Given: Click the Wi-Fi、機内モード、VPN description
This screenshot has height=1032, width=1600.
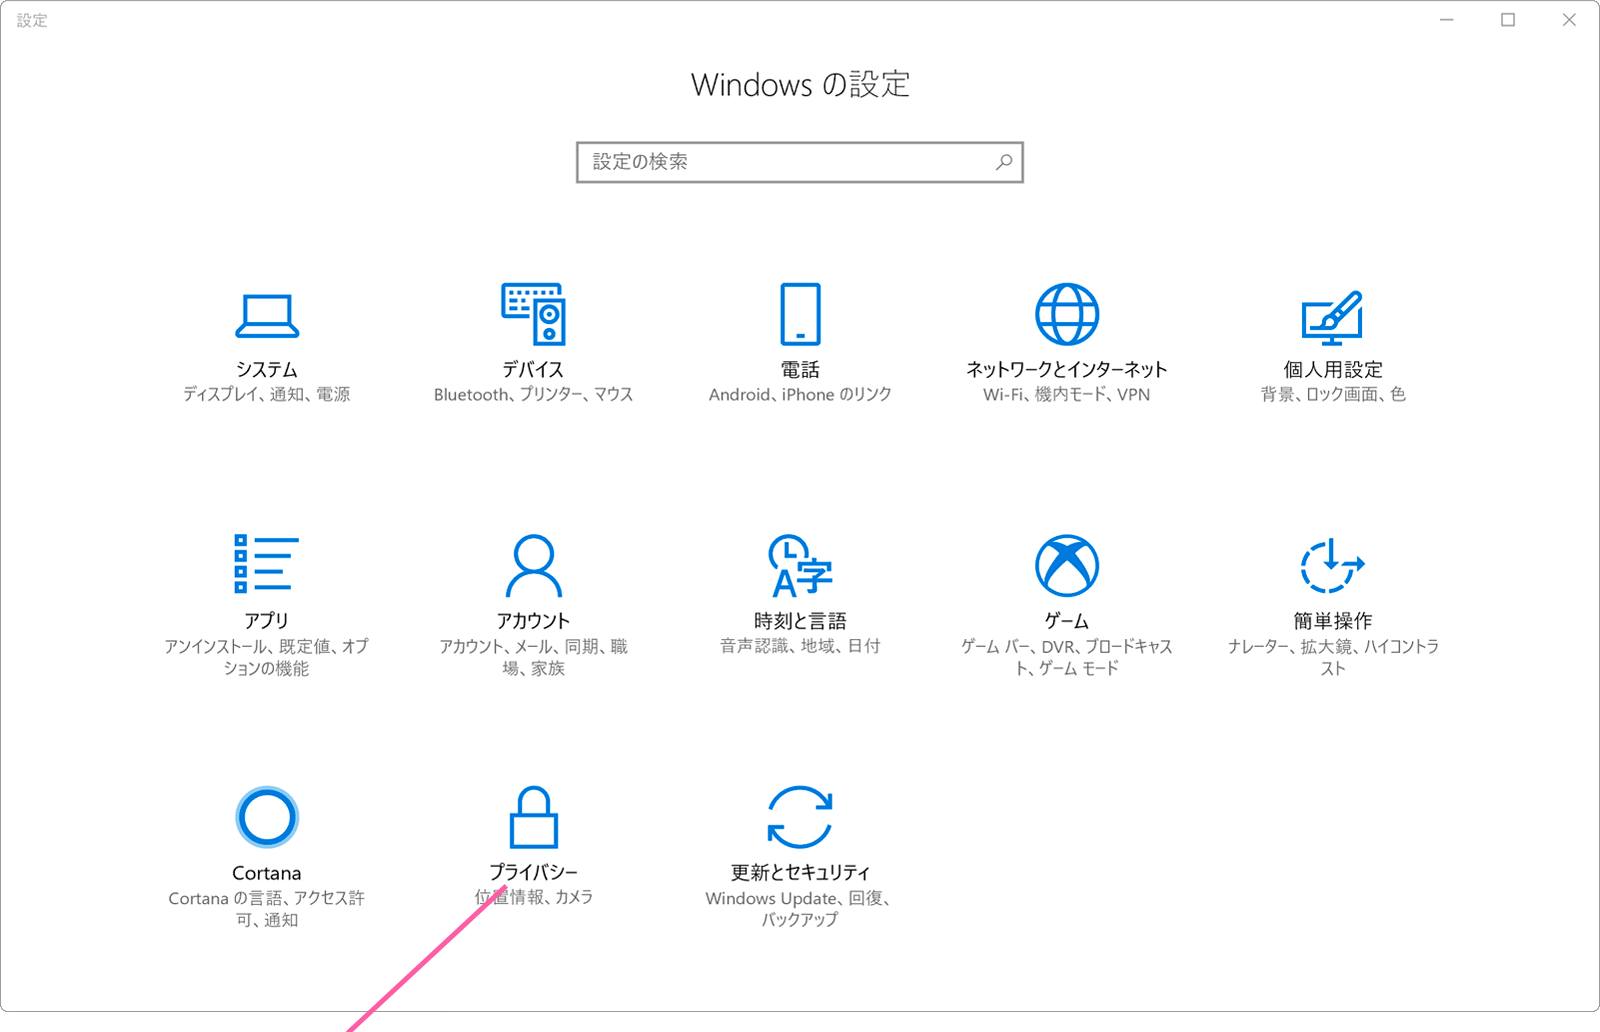Looking at the screenshot, I should click(1067, 395).
